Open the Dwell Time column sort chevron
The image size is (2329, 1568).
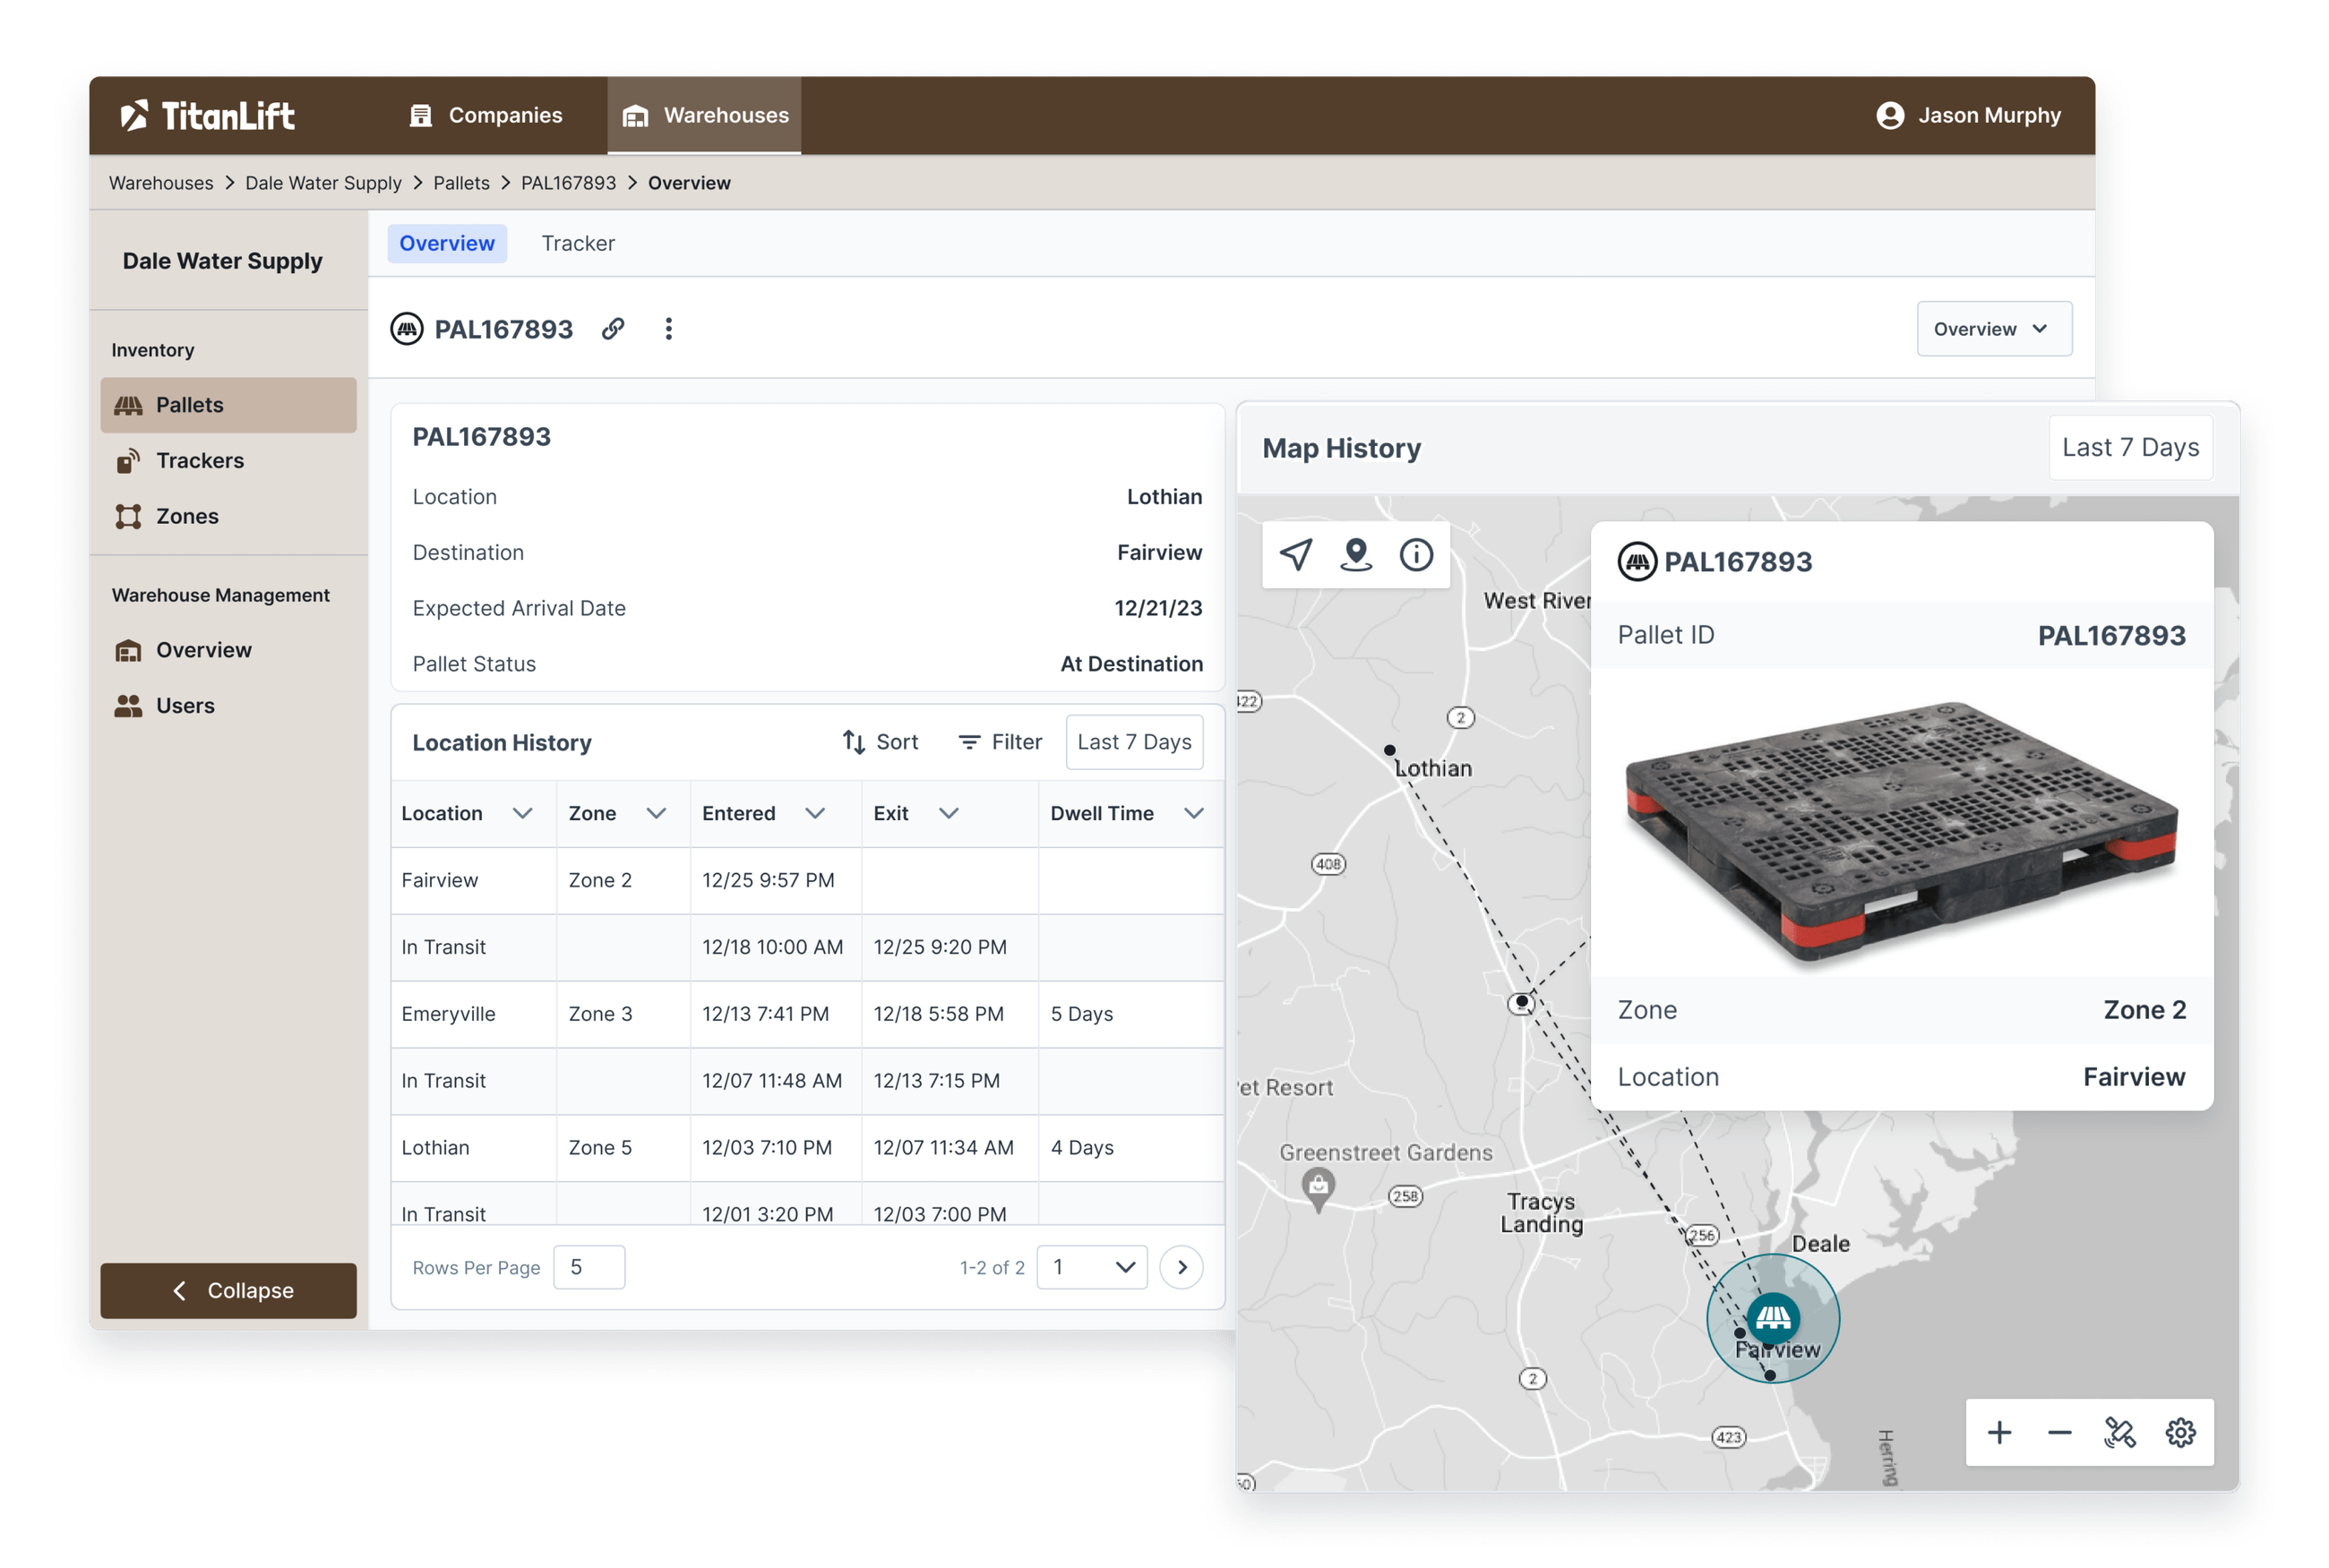[1195, 813]
